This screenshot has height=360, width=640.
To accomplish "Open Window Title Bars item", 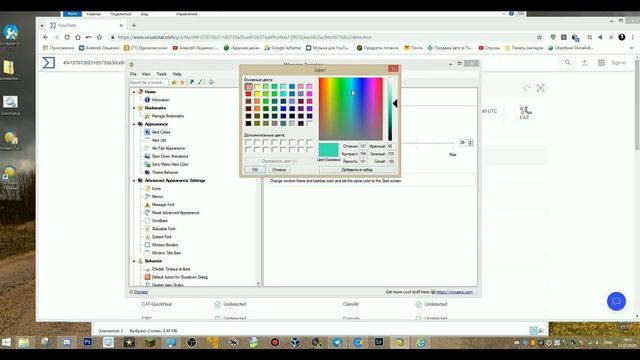I will coord(166,253).
